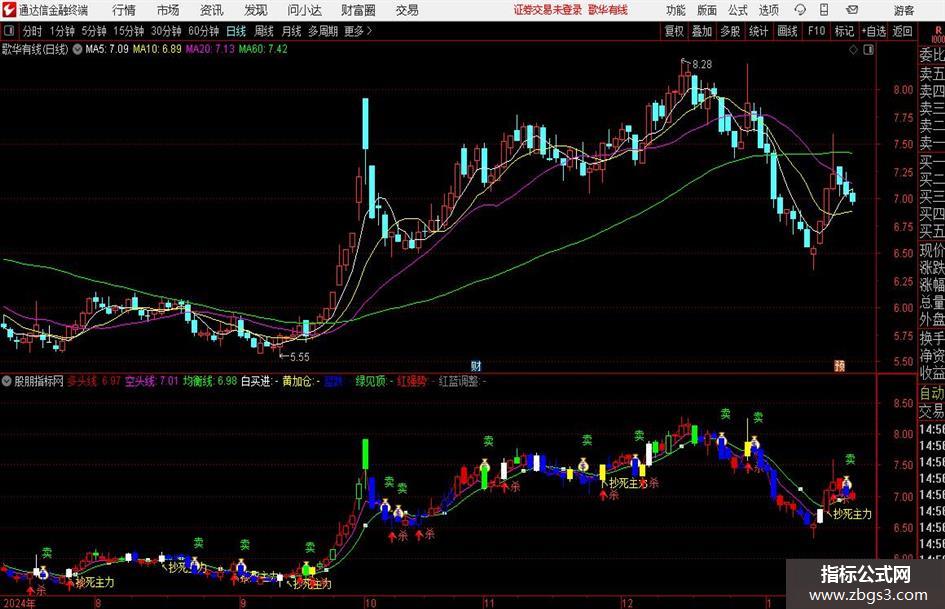Click the 绿见顶 indicator label

point(374,381)
